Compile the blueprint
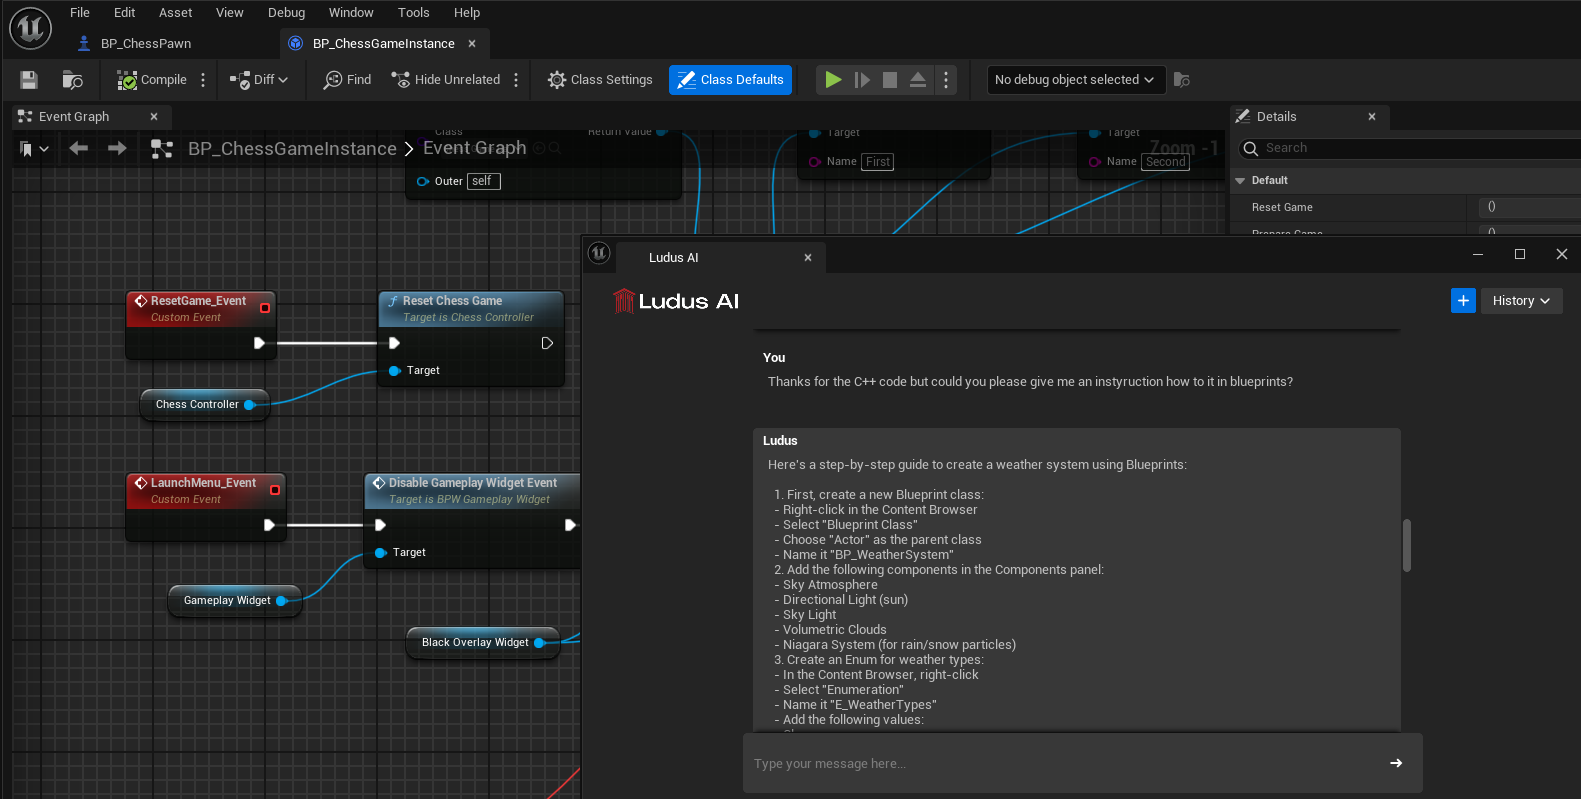Viewport: 1581px width, 799px height. pos(152,80)
